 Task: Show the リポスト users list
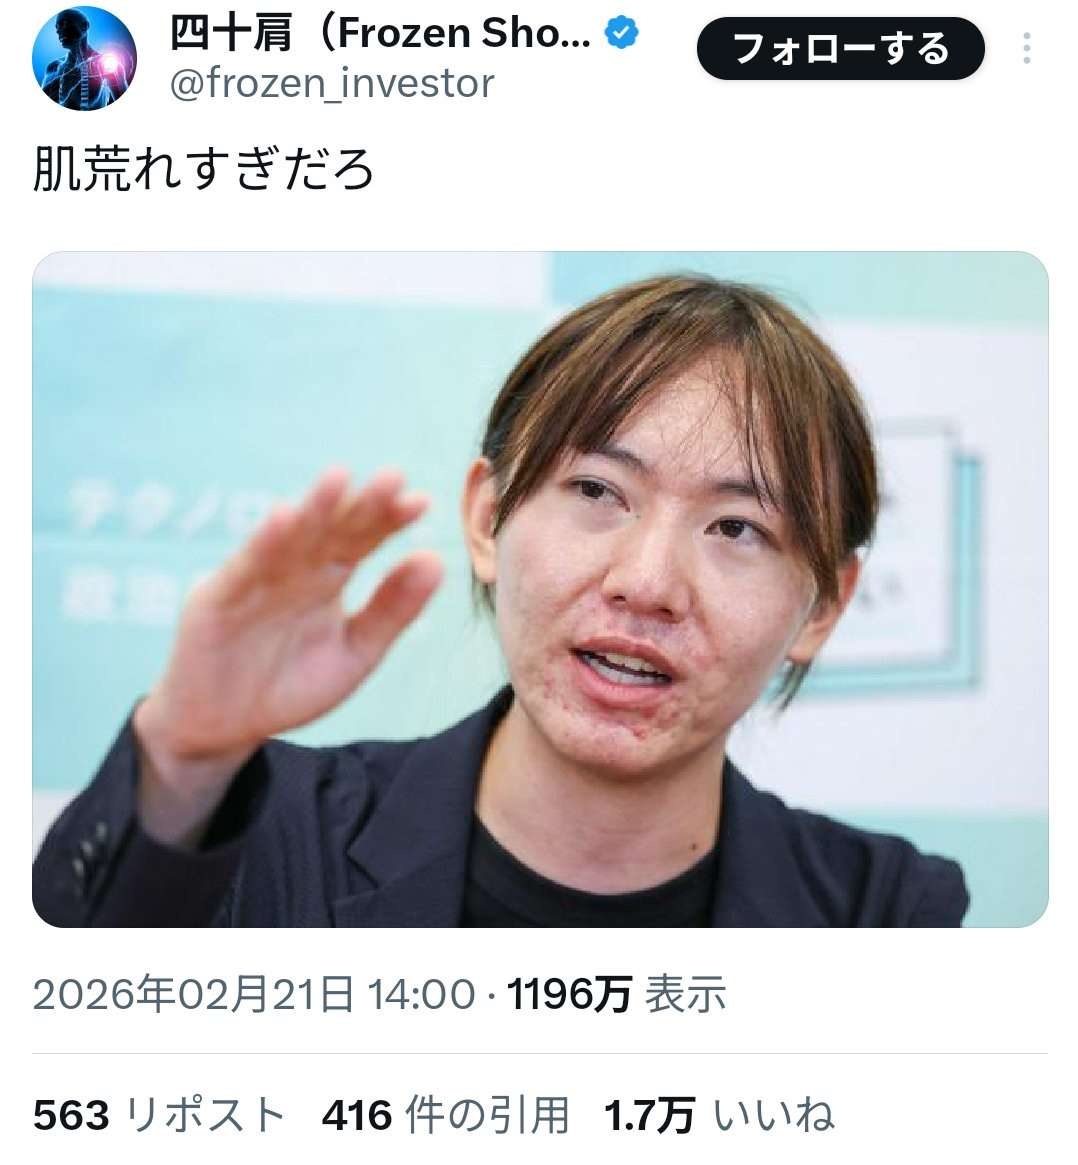(x=205, y=1116)
